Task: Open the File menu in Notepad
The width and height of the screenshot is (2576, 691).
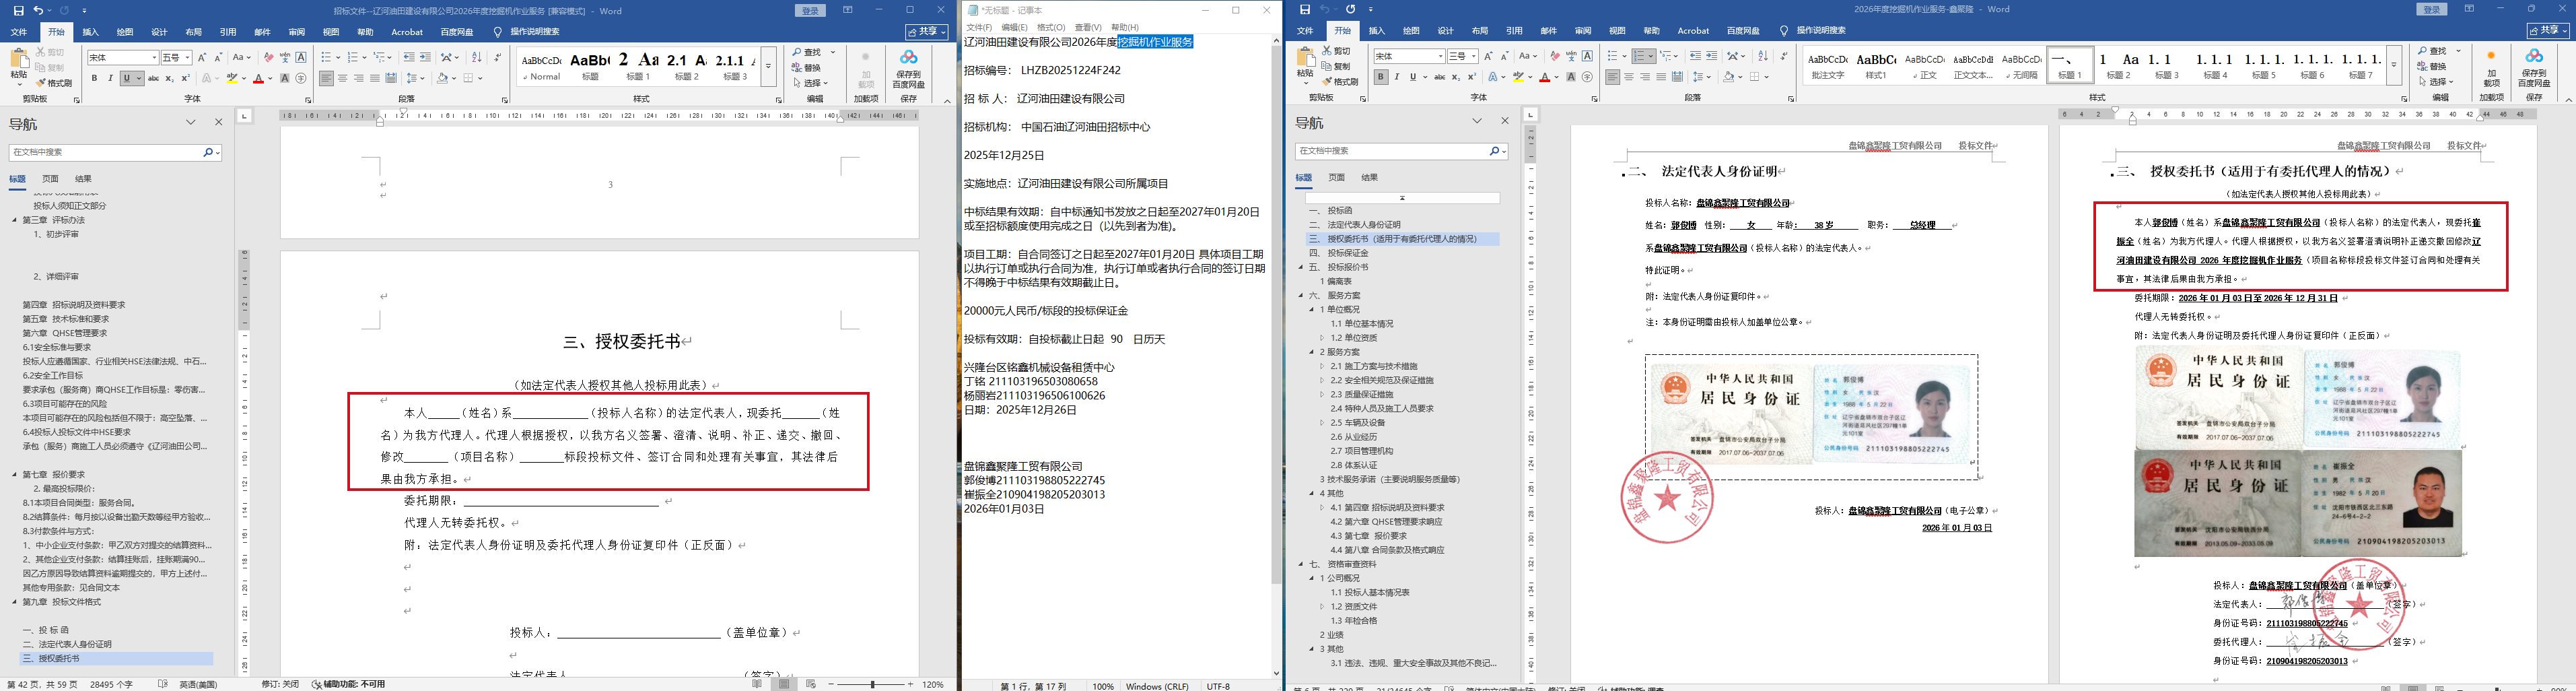Action: [x=979, y=27]
